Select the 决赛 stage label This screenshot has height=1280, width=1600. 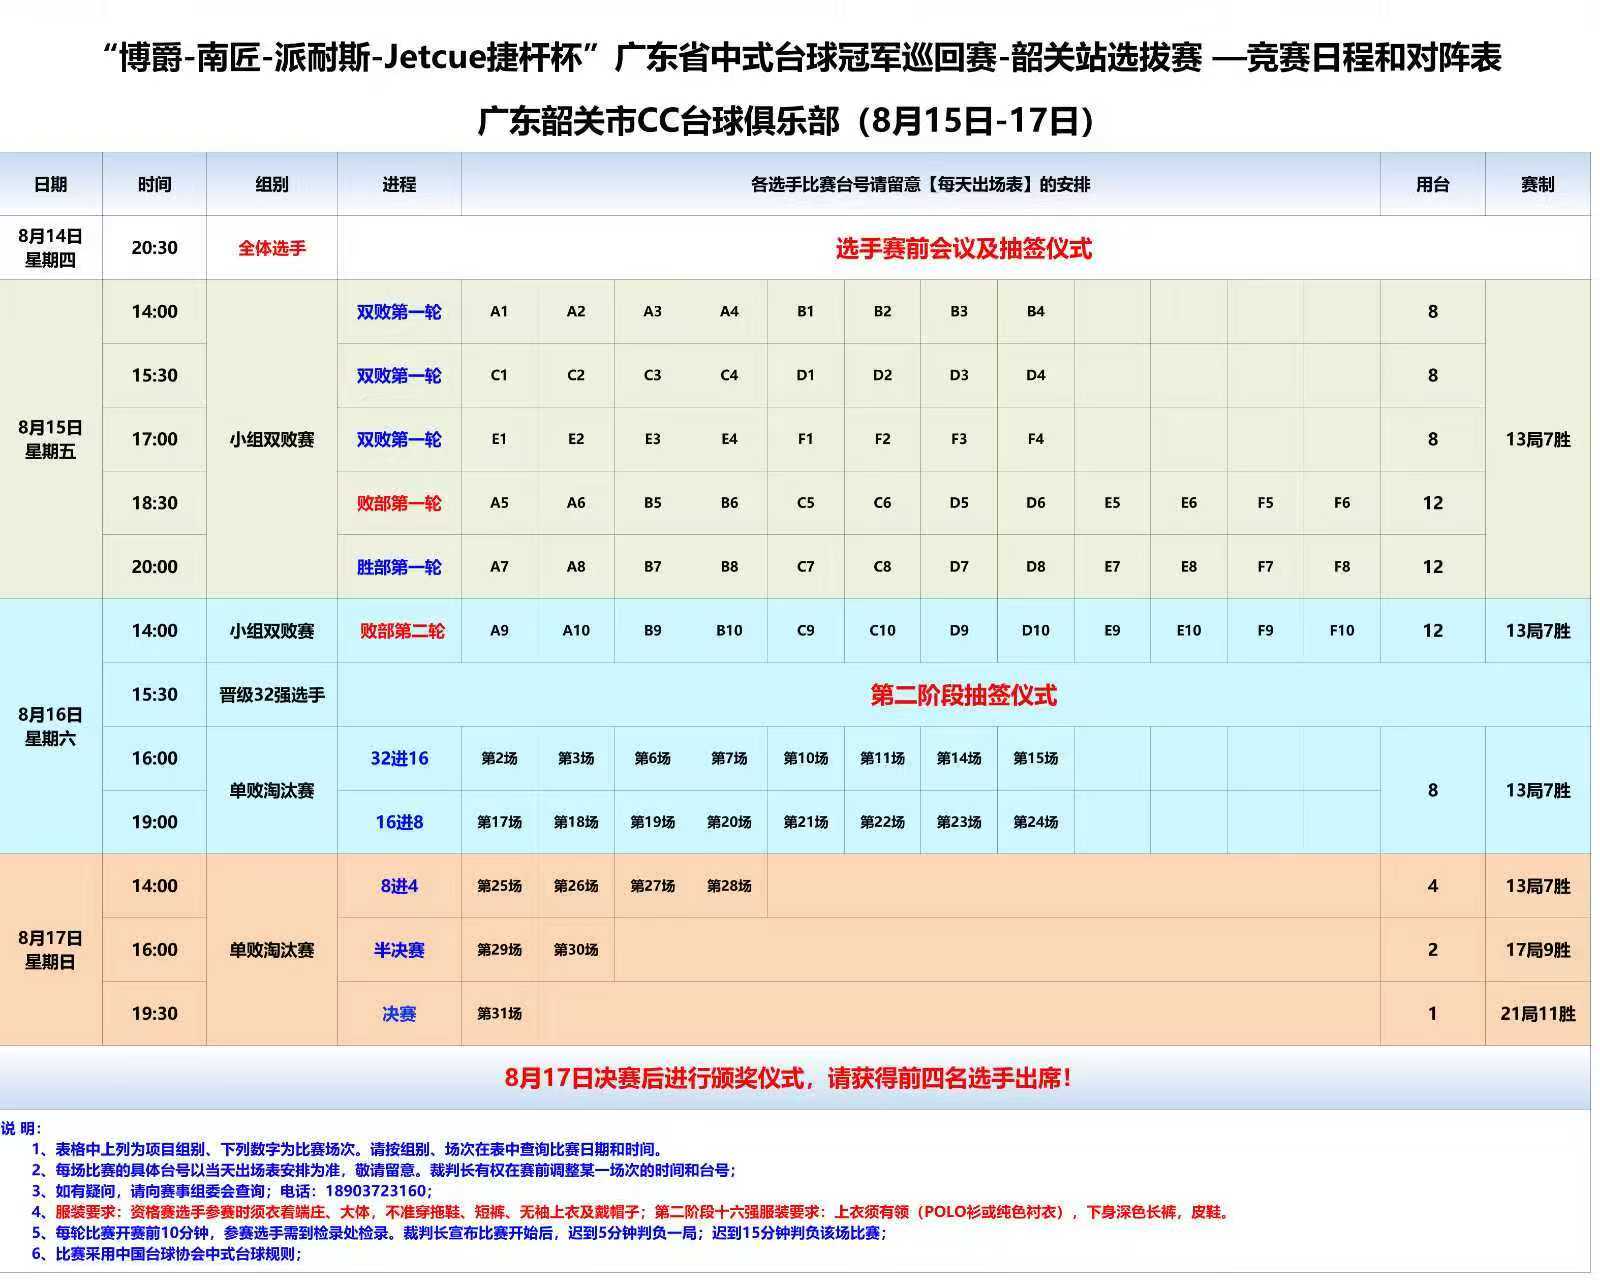(399, 1014)
